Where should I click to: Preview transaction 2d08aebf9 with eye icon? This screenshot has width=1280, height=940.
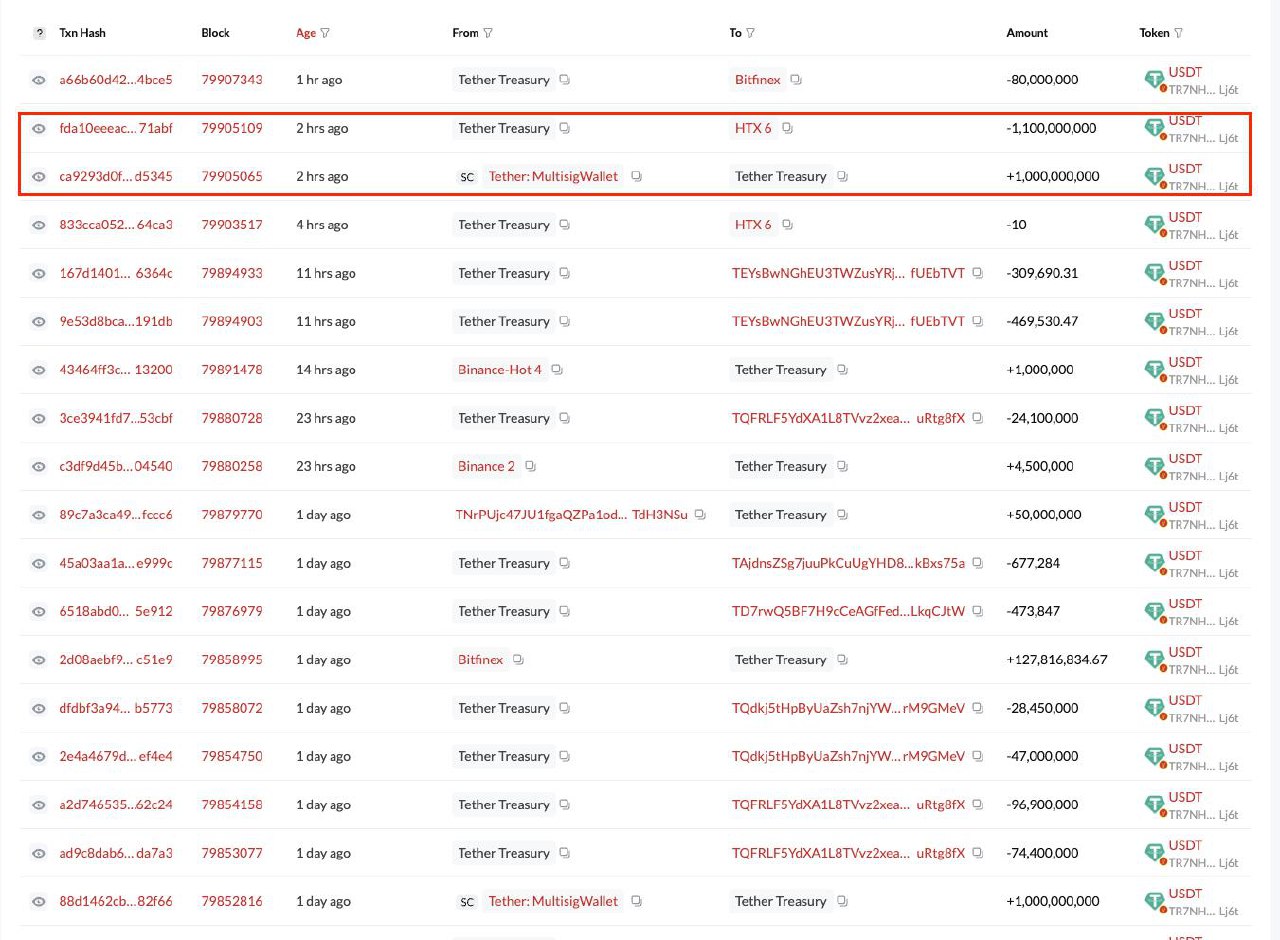coord(38,660)
